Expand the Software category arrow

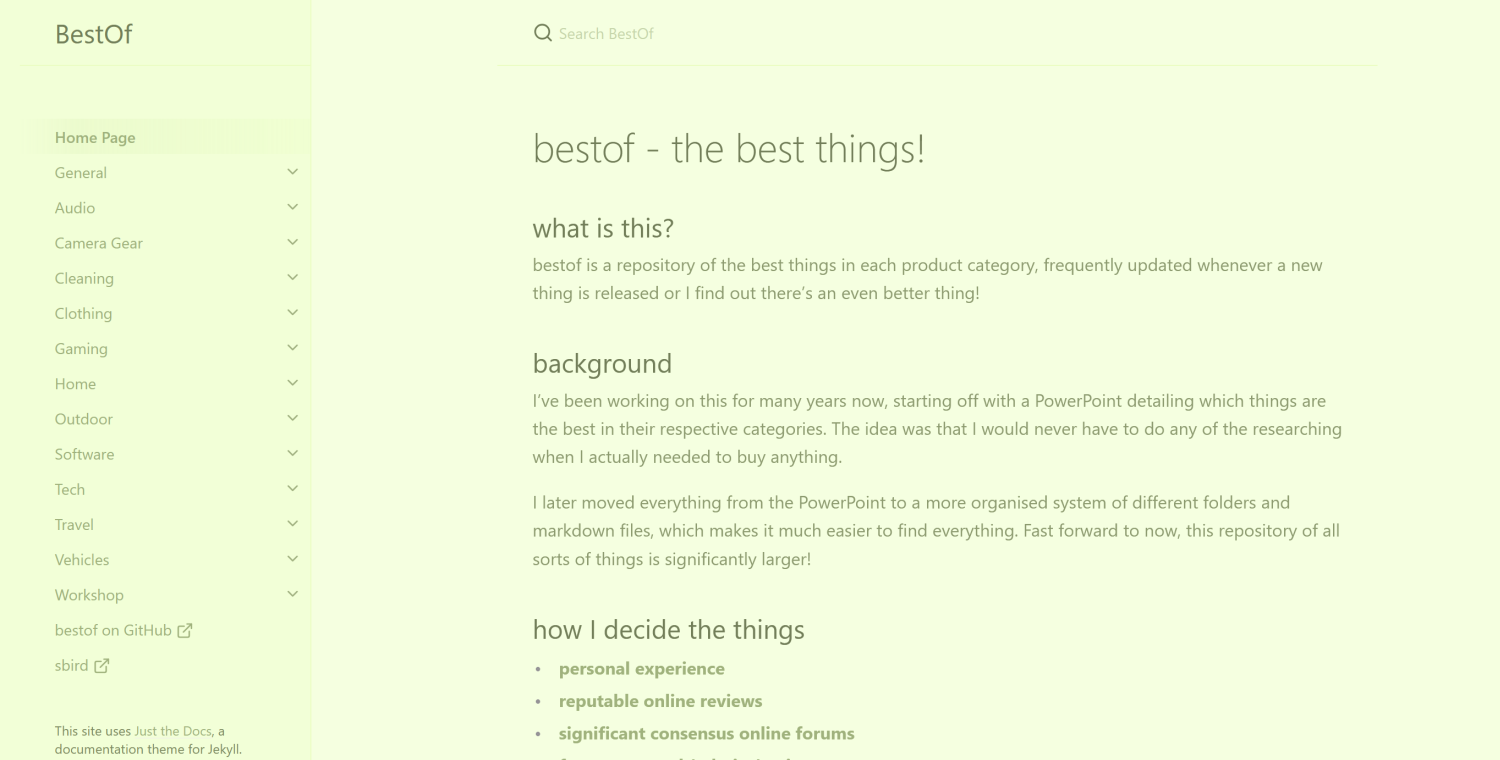(x=292, y=453)
